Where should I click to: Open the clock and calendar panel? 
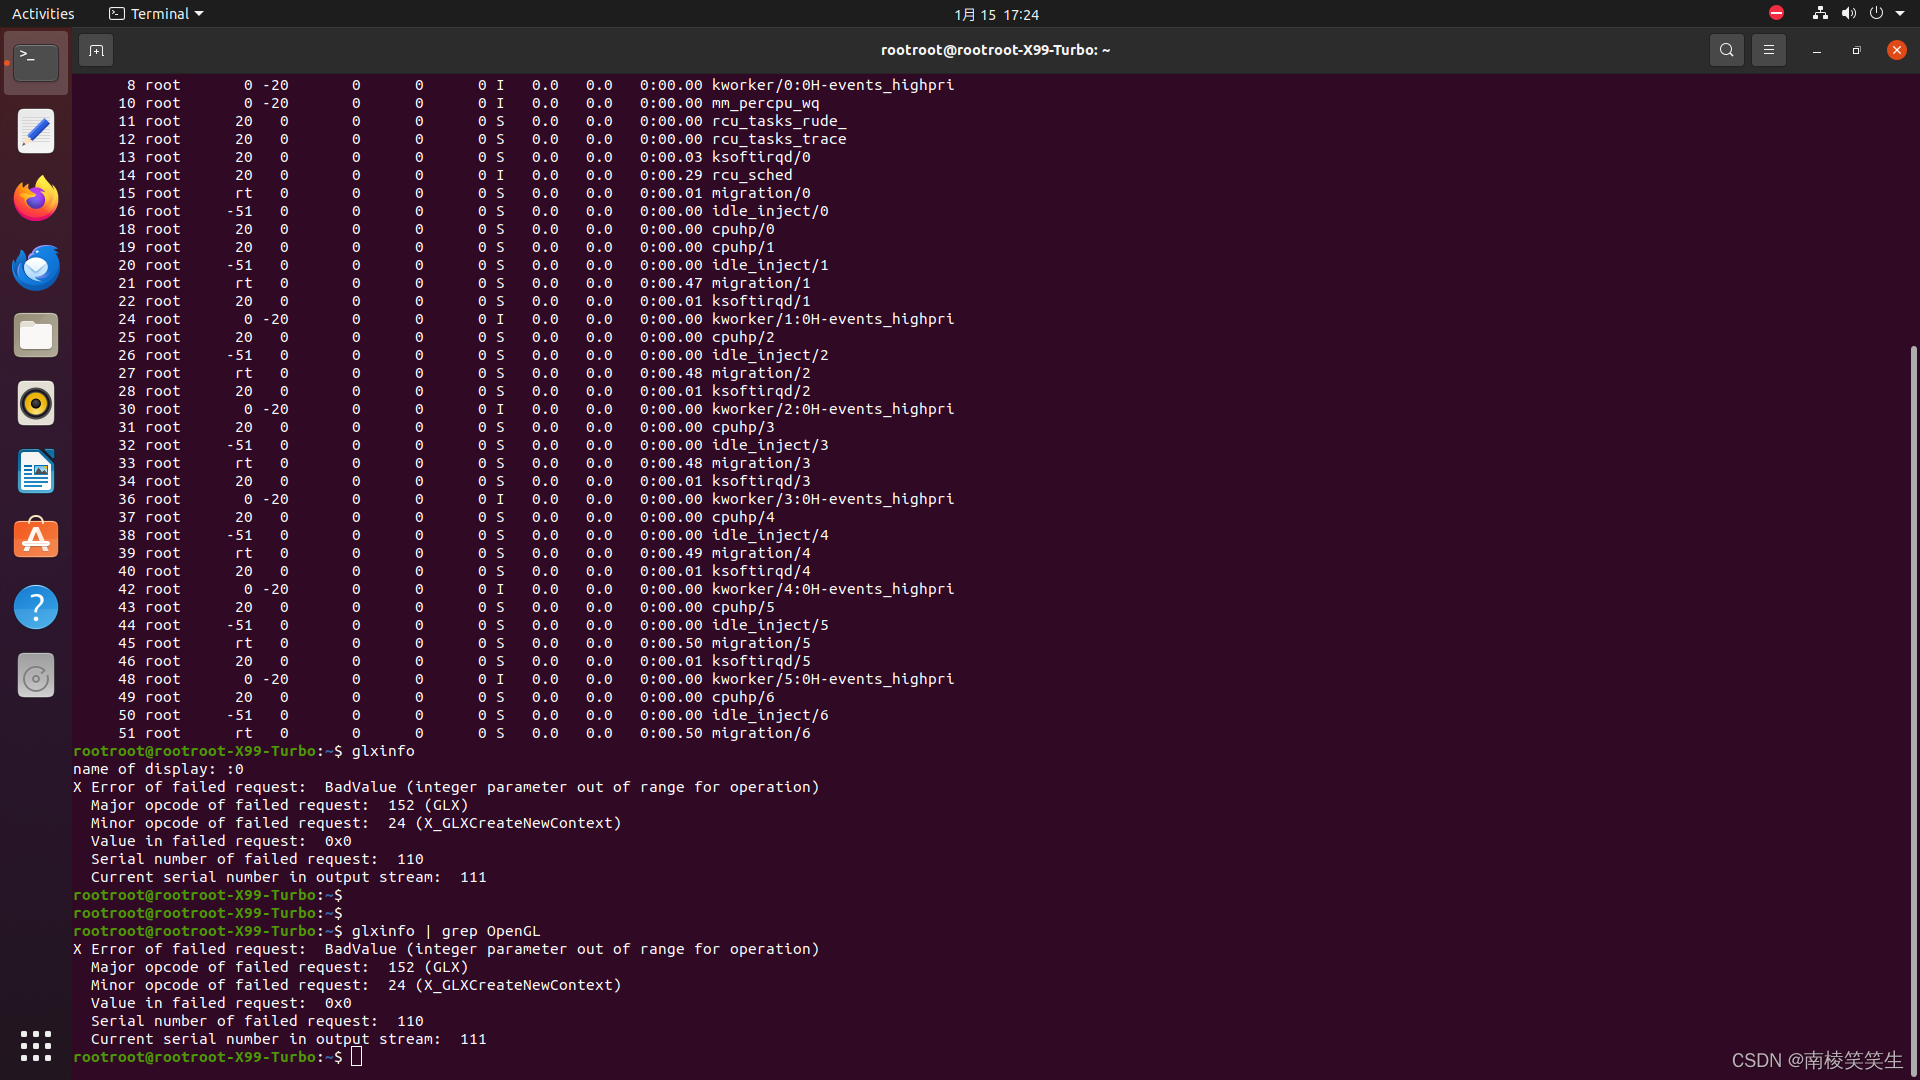[x=996, y=14]
